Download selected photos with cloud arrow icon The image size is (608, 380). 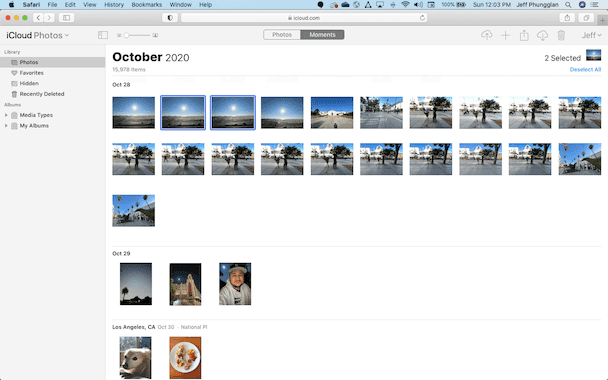tap(542, 35)
